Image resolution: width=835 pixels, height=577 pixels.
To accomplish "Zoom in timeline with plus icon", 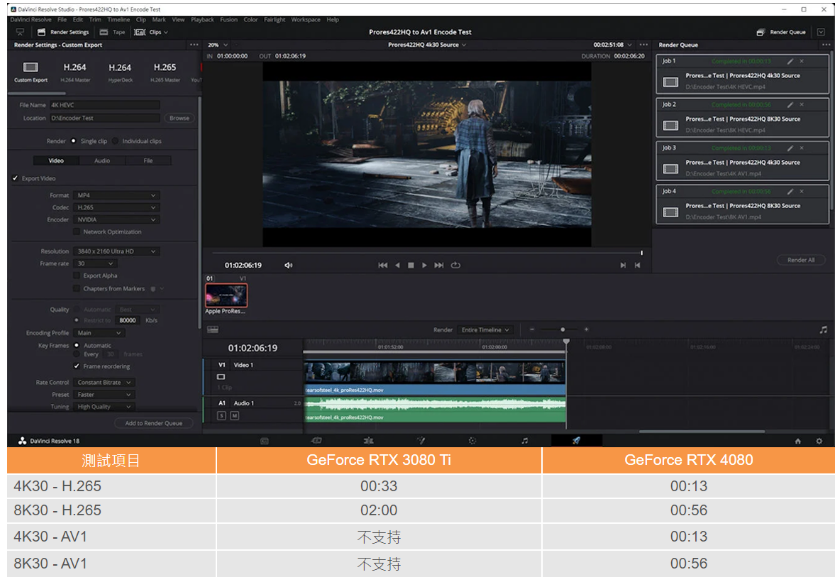I will [x=586, y=329].
